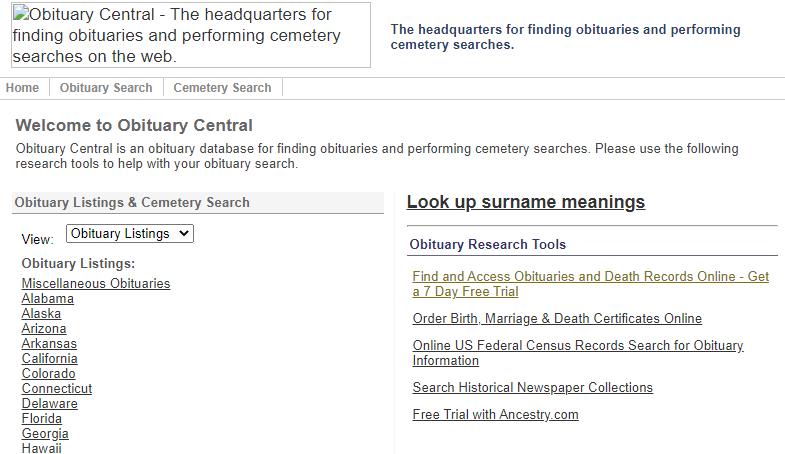The width and height of the screenshot is (785, 454).
Task: Open Search Historical Newspaper Collections link
Action: coord(532,387)
